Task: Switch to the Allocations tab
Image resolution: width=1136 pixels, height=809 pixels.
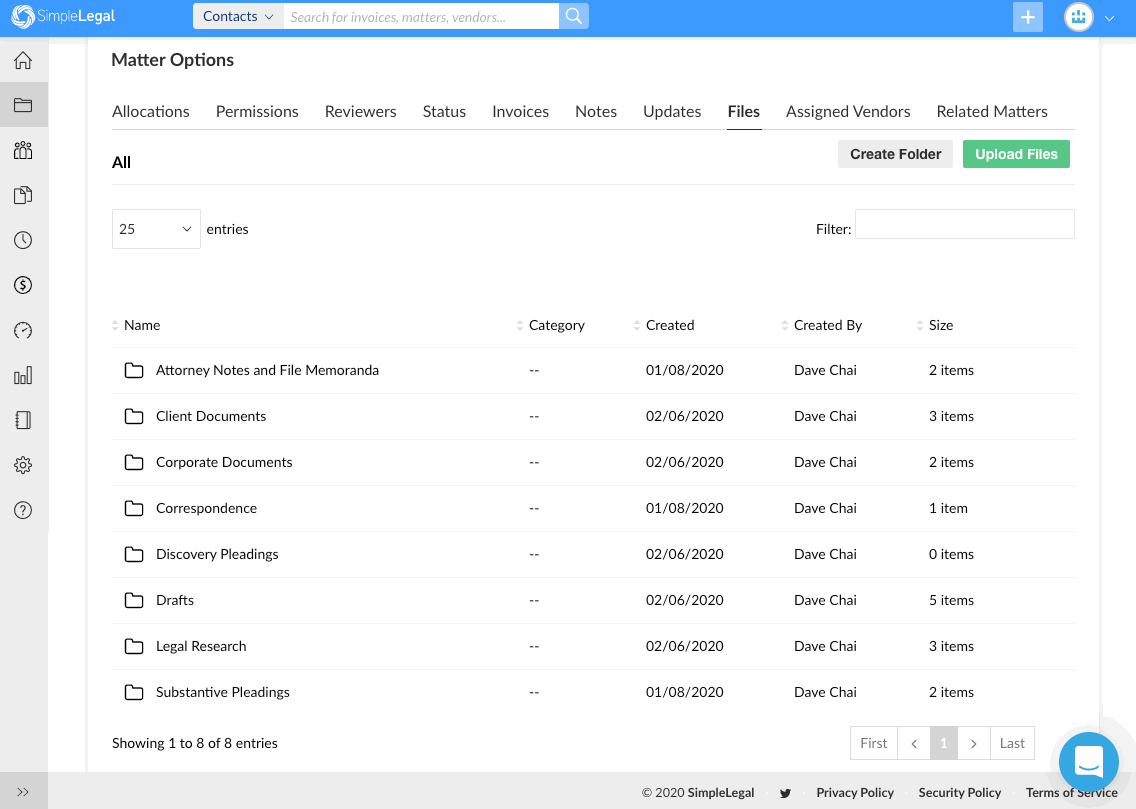Action: click(151, 112)
